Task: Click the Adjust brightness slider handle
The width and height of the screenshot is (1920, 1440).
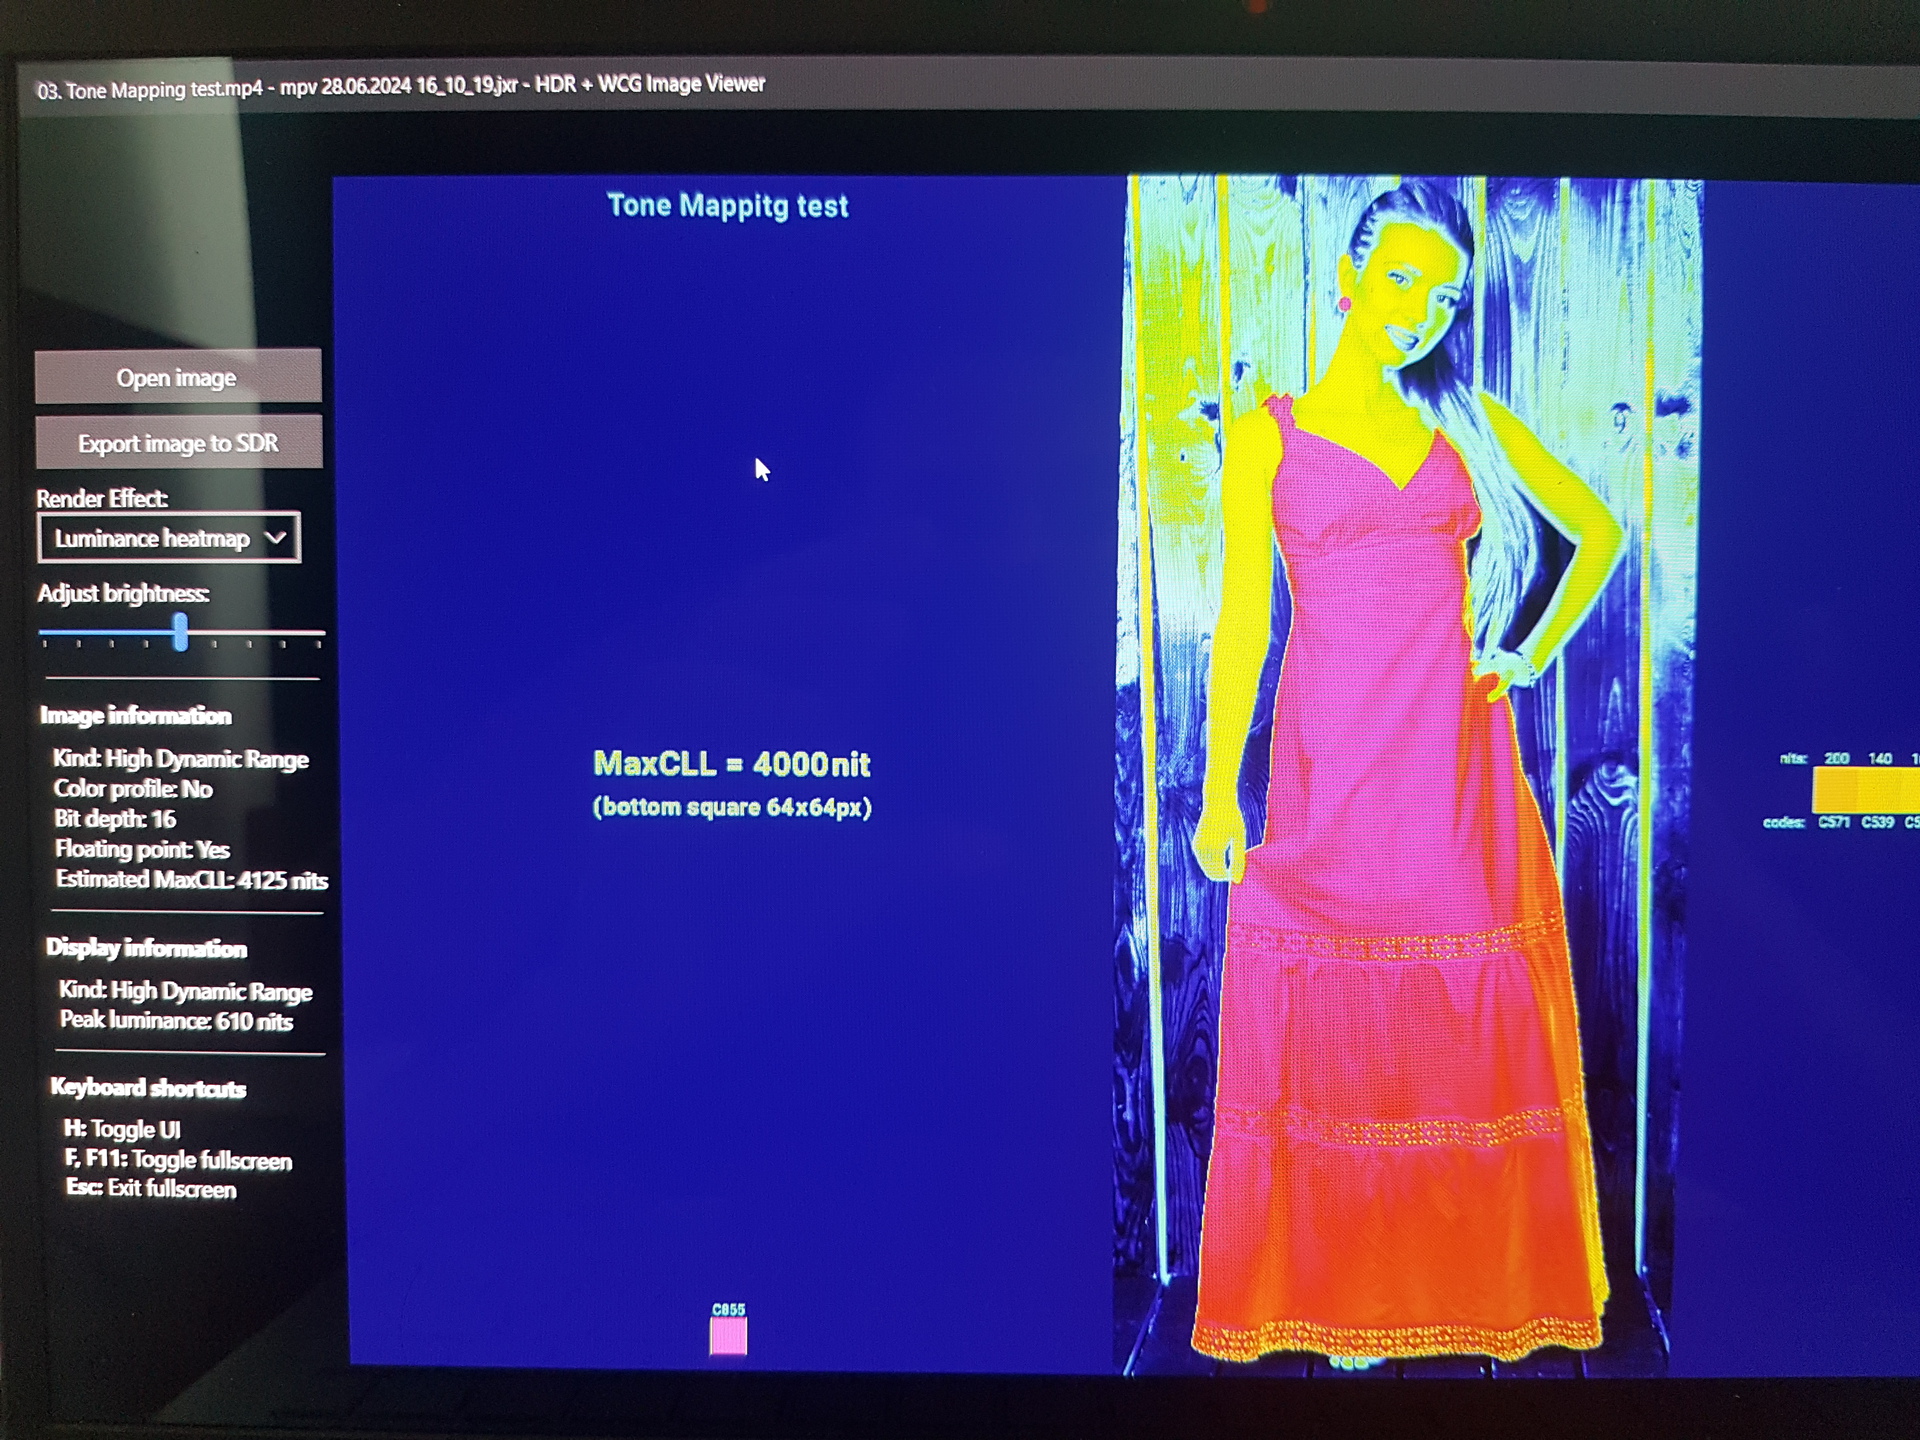Action: [x=180, y=632]
